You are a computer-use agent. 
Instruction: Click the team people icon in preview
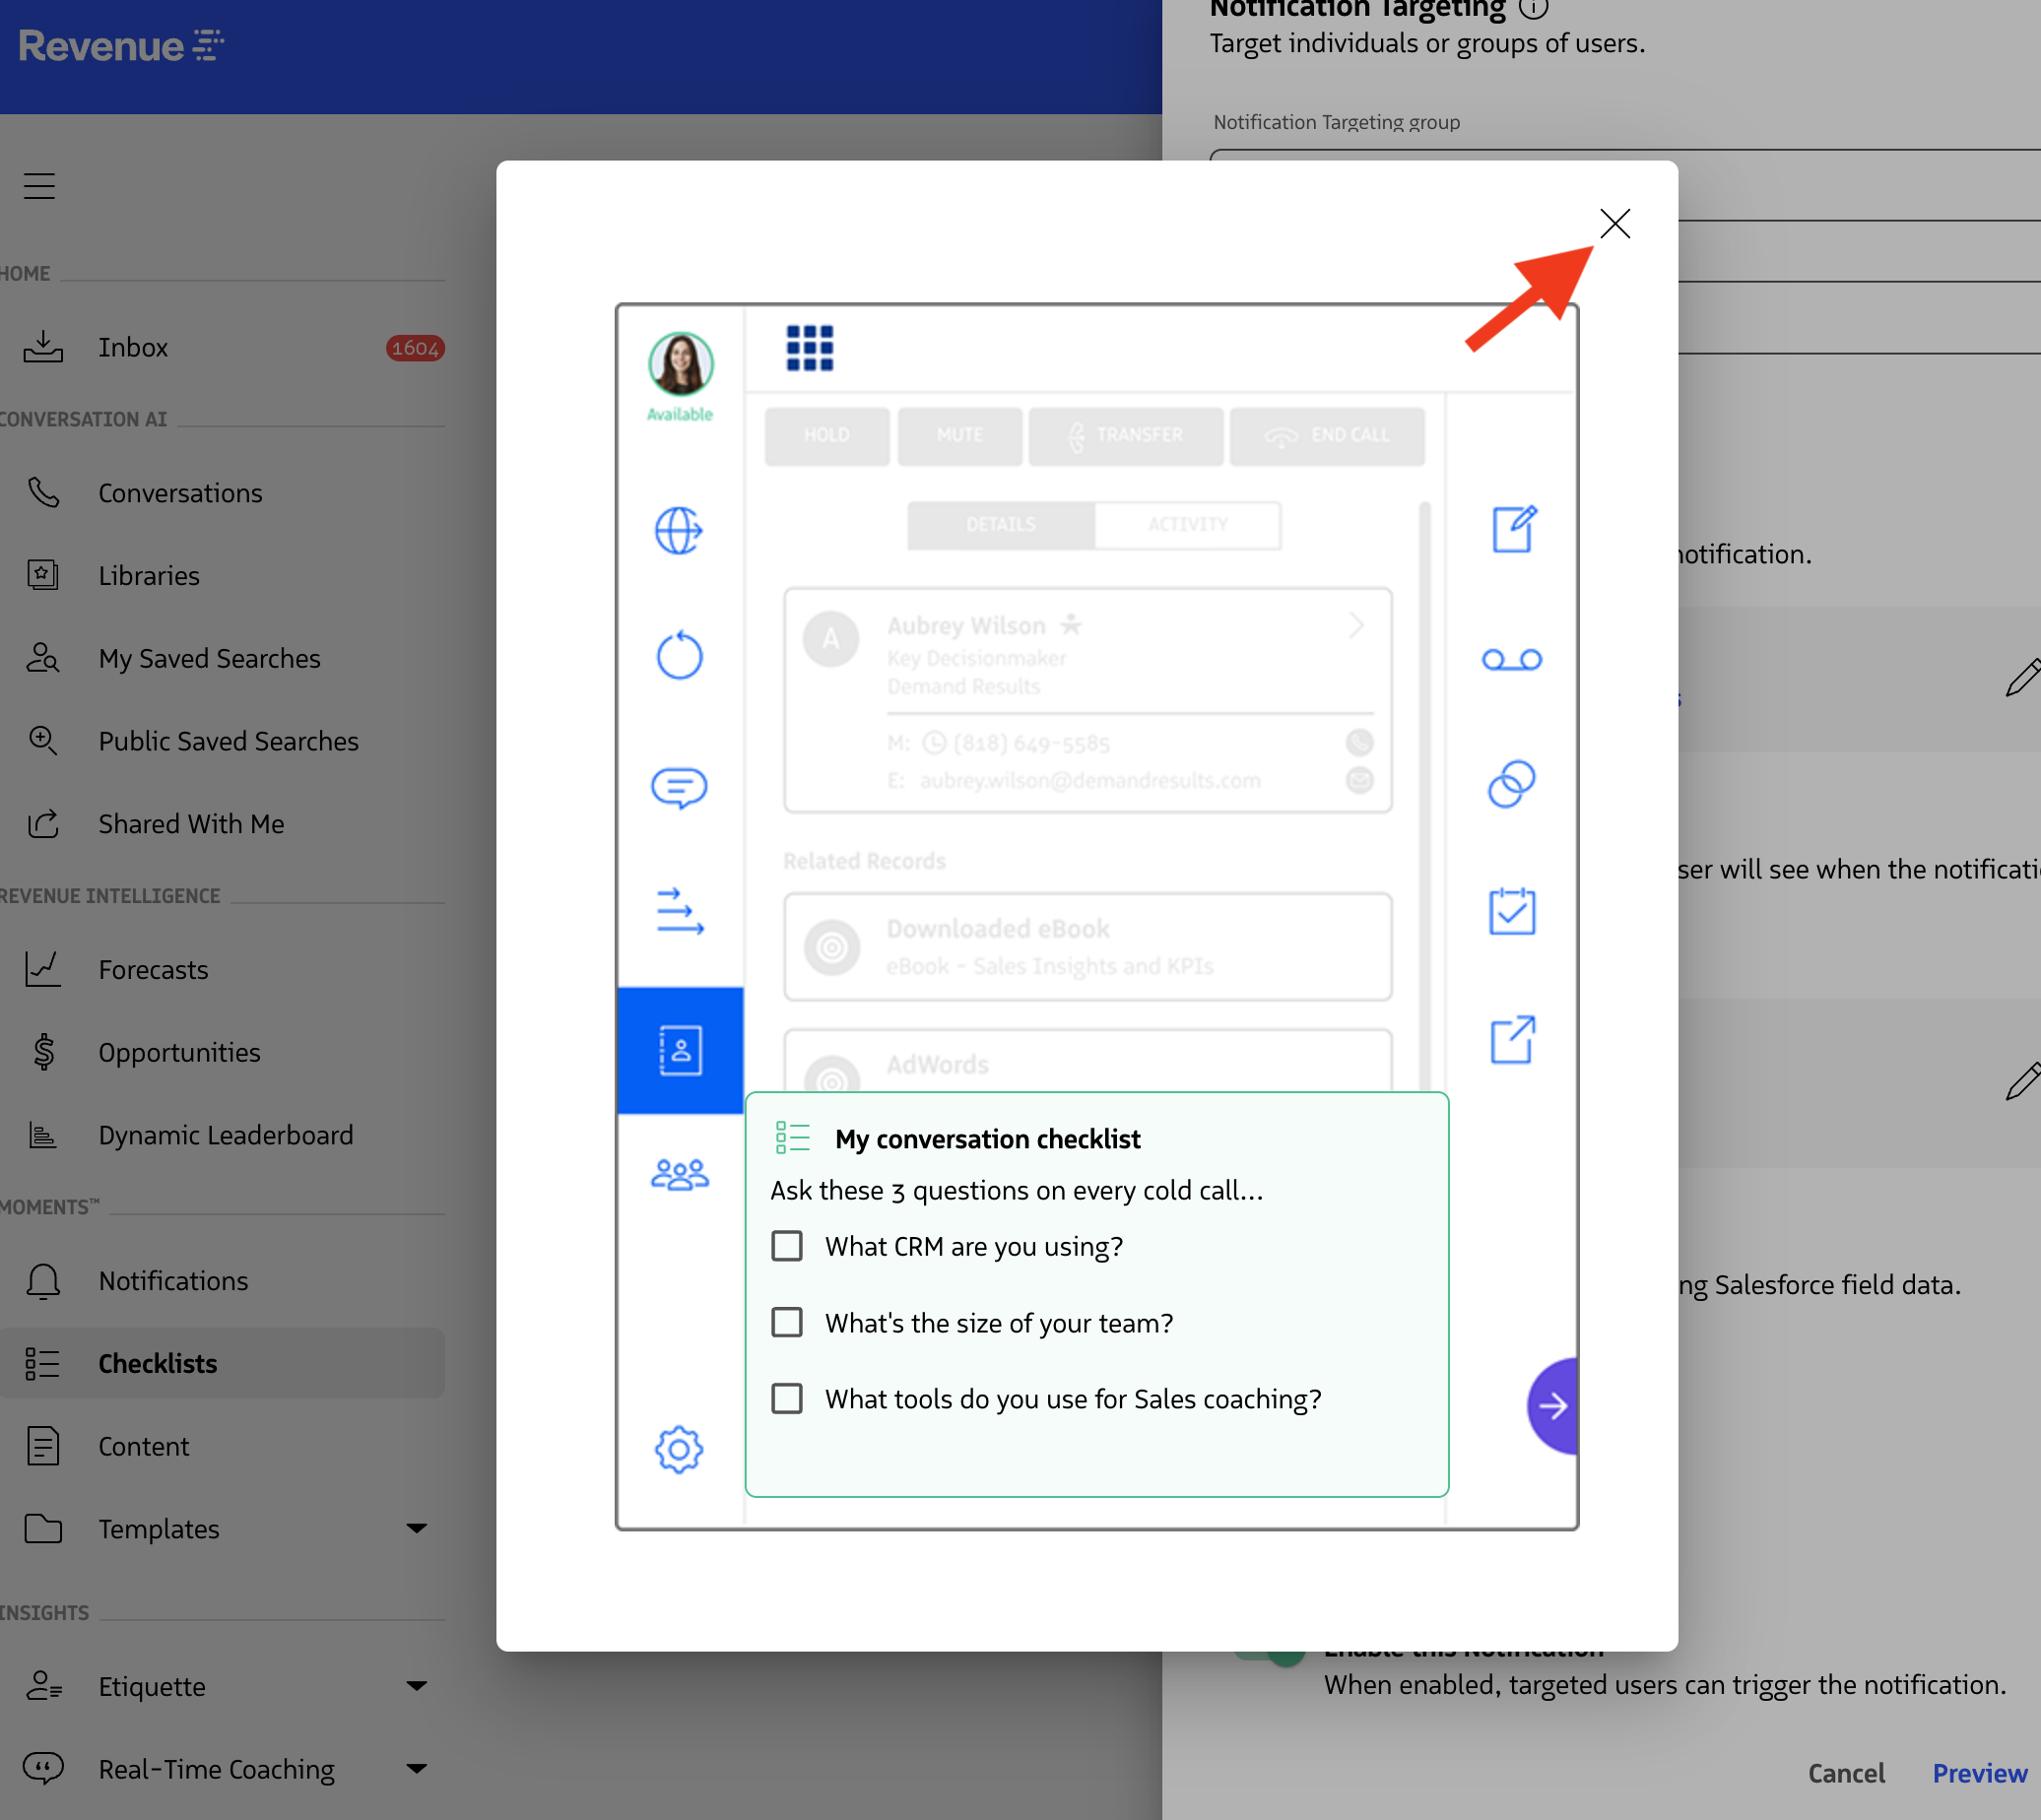click(x=680, y=1175)
